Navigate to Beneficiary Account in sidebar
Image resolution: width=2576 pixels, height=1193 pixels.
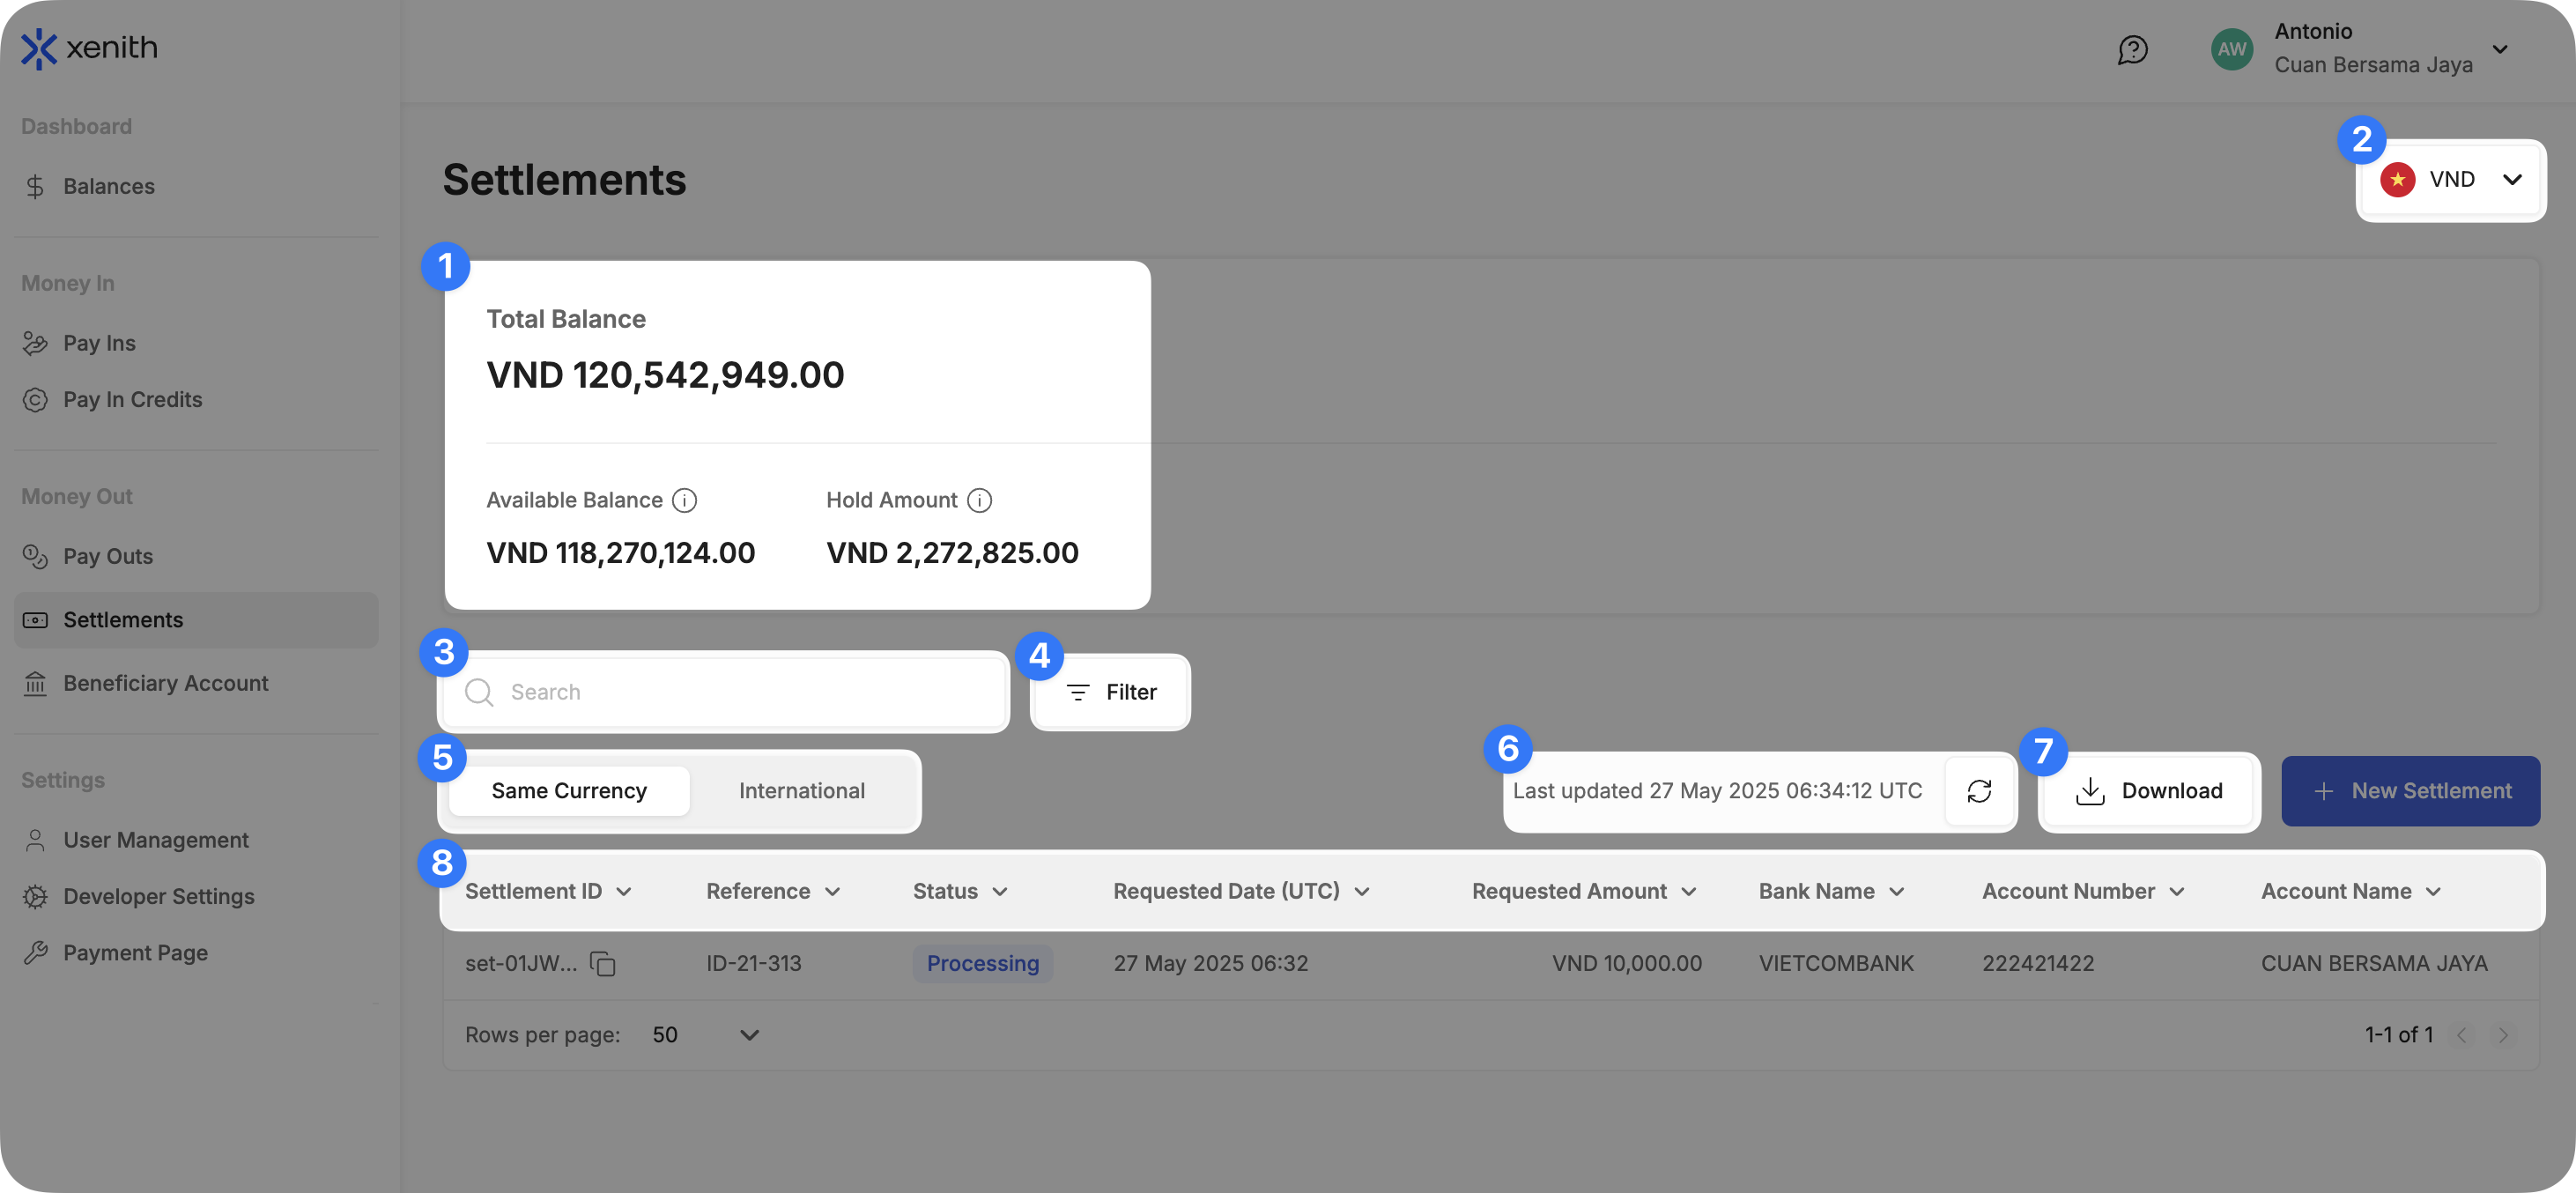coord(166,683)
